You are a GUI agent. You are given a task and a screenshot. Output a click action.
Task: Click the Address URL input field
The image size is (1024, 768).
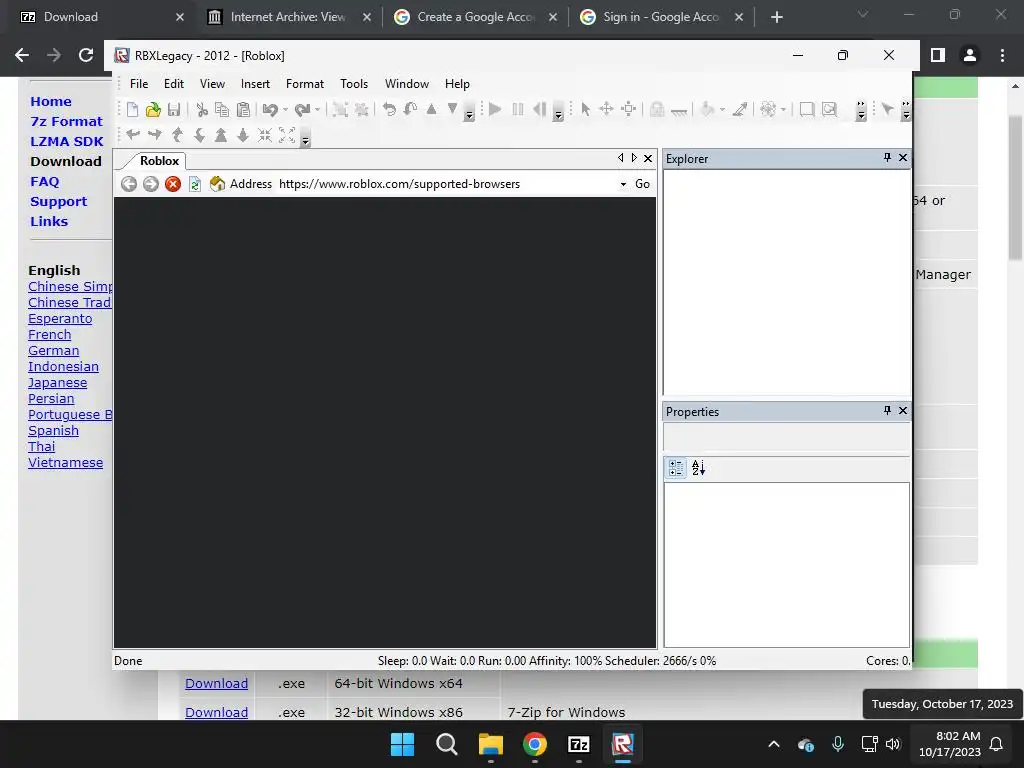coord(447,184)
